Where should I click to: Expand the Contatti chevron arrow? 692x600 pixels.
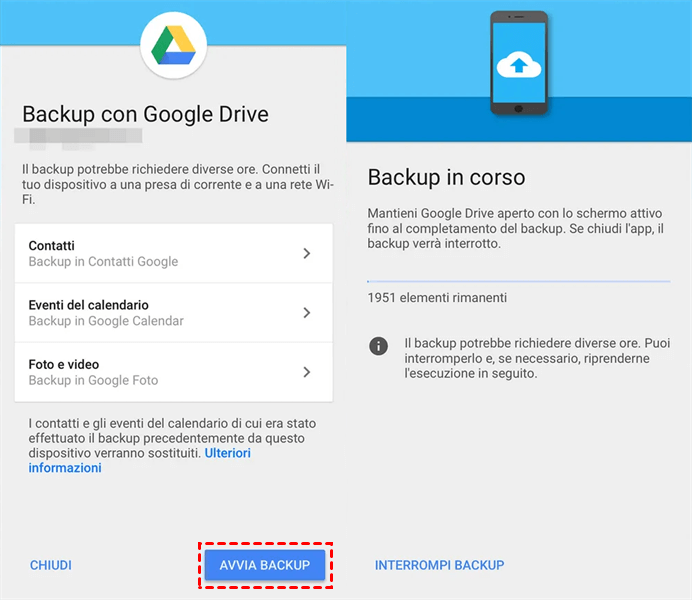tap(307, 254)
